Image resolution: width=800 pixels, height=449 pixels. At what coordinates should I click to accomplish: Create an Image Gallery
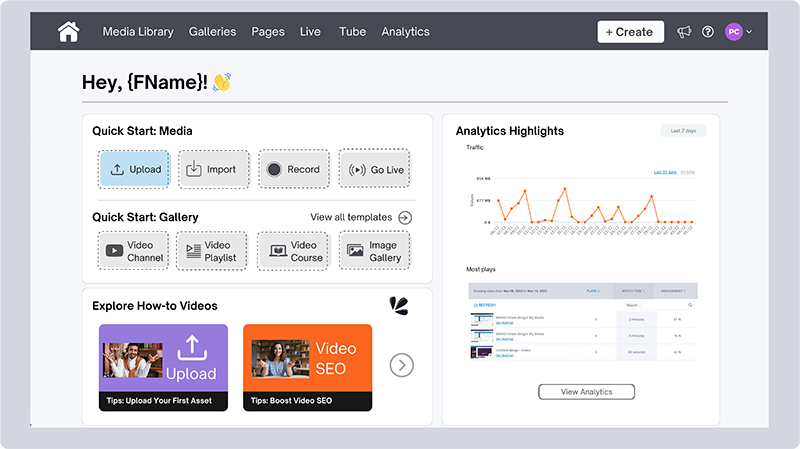point(374,251)
